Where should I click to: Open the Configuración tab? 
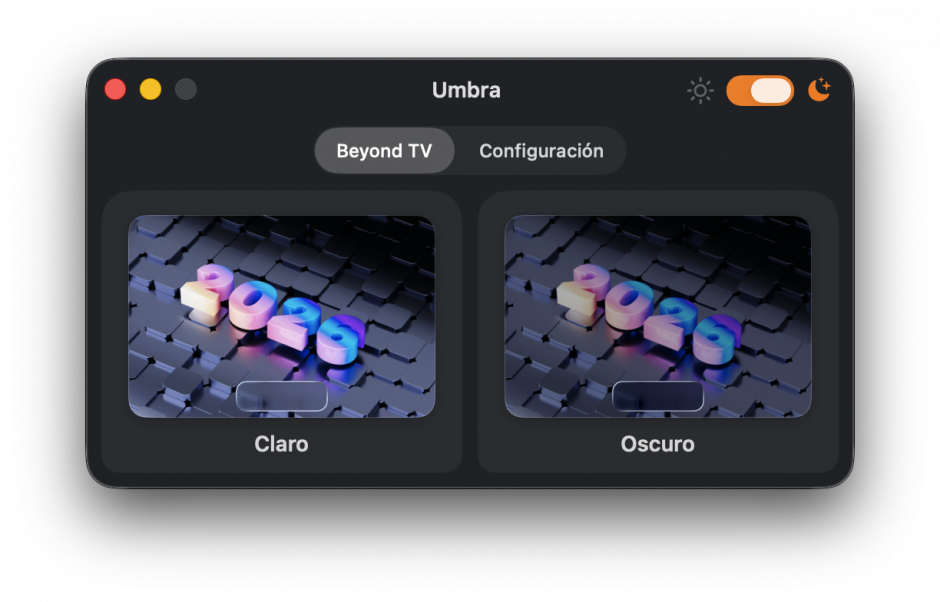coord(541,150)
